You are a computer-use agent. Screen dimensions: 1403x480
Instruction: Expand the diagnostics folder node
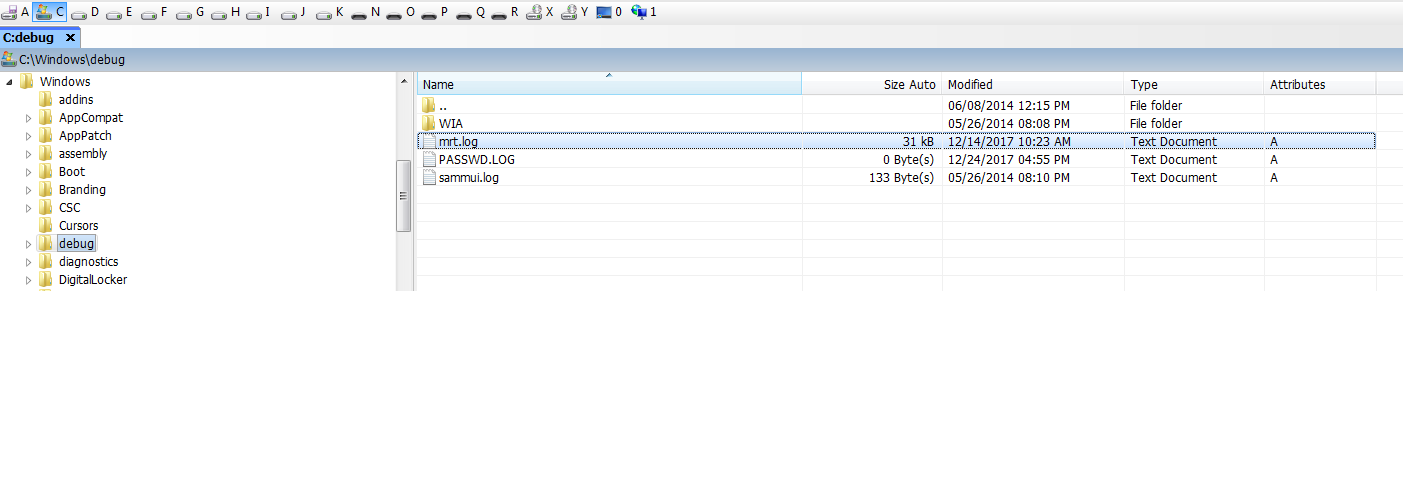coord(28,262)
